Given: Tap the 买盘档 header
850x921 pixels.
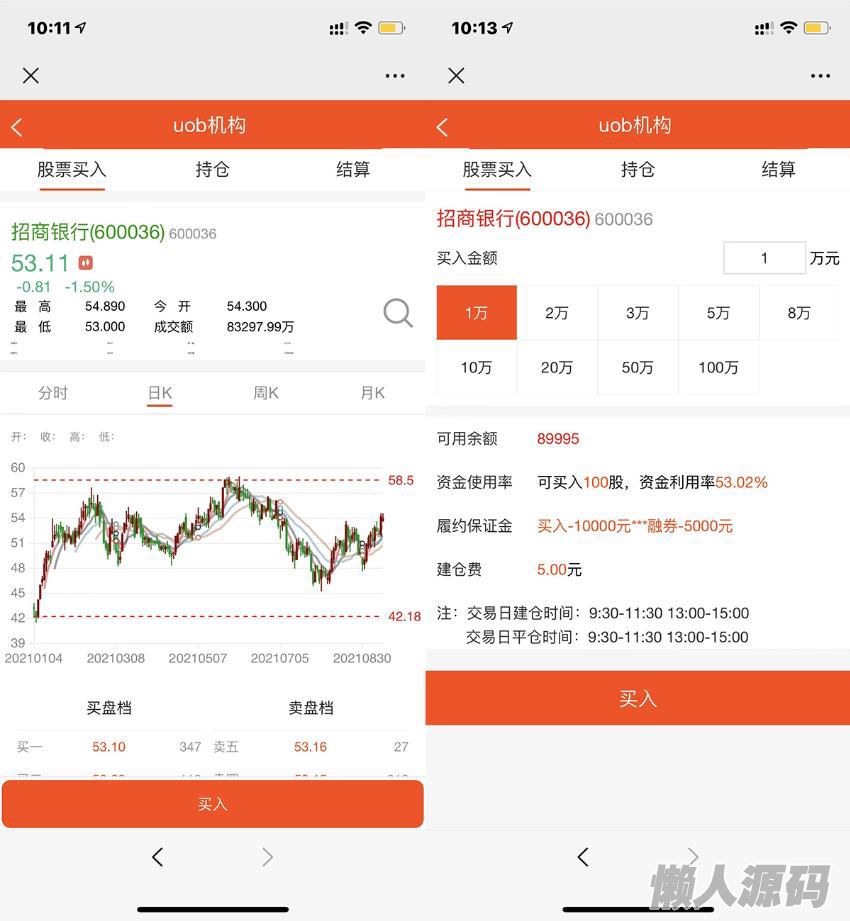Looking at the screenshot, I should tap(109, 708).
